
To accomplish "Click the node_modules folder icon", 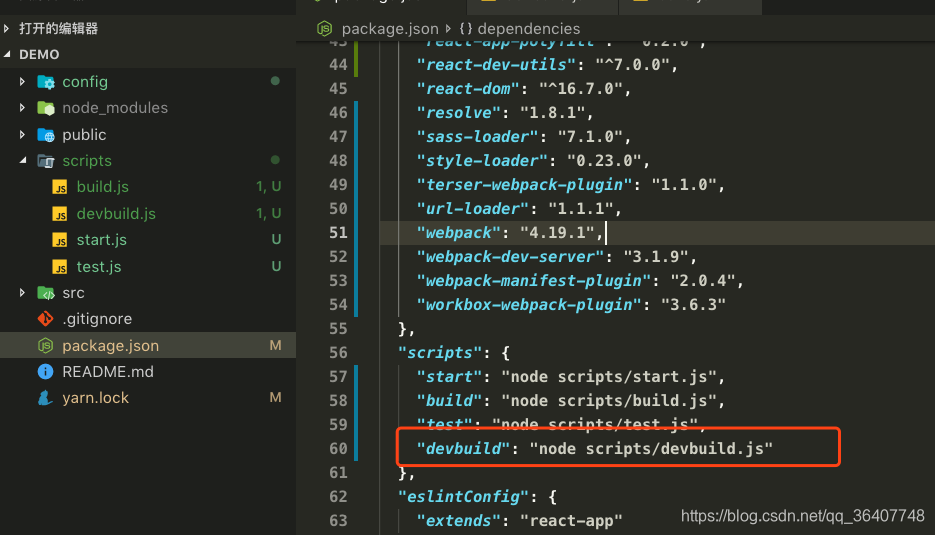I will [x=46, y=108].
